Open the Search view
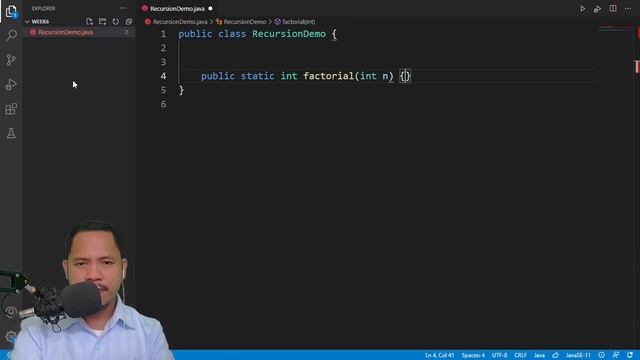The width and height of the screenshot is (640, 360). [11, 36]
